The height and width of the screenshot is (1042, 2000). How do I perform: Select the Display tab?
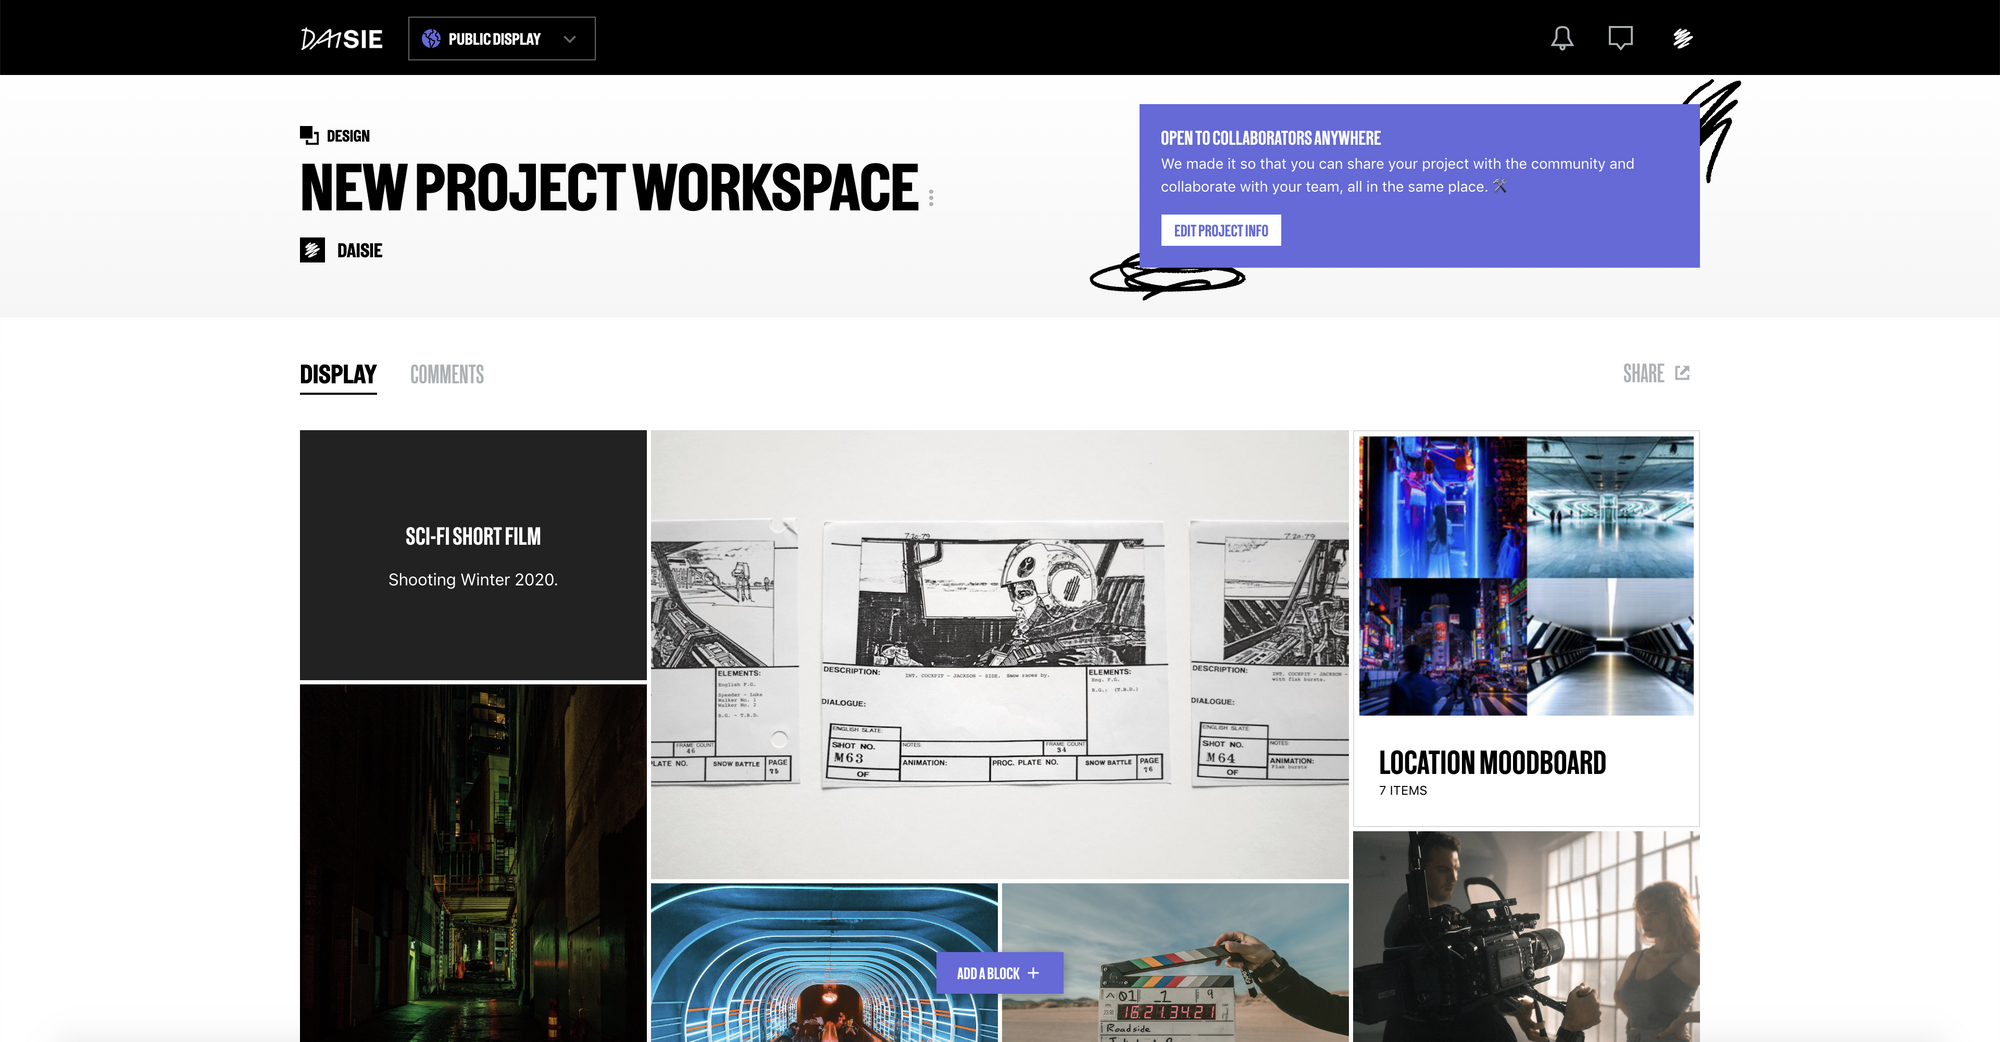click(338, 374)
